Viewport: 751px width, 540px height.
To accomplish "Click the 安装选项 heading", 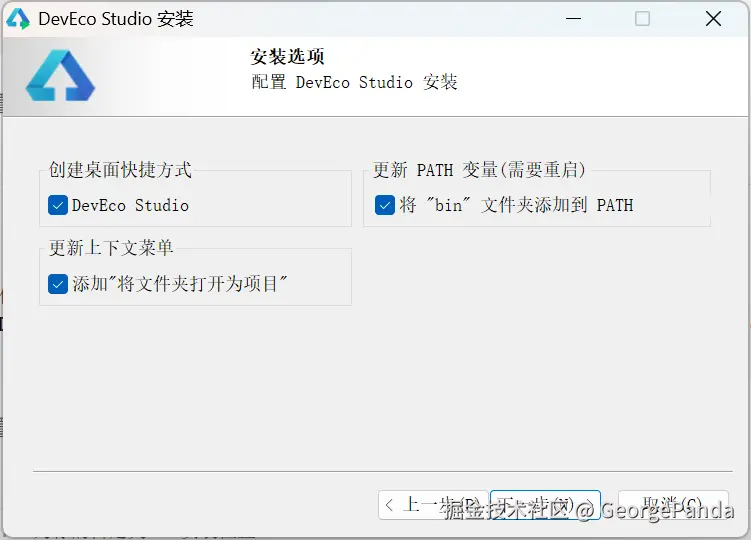I will pos(287,57).
